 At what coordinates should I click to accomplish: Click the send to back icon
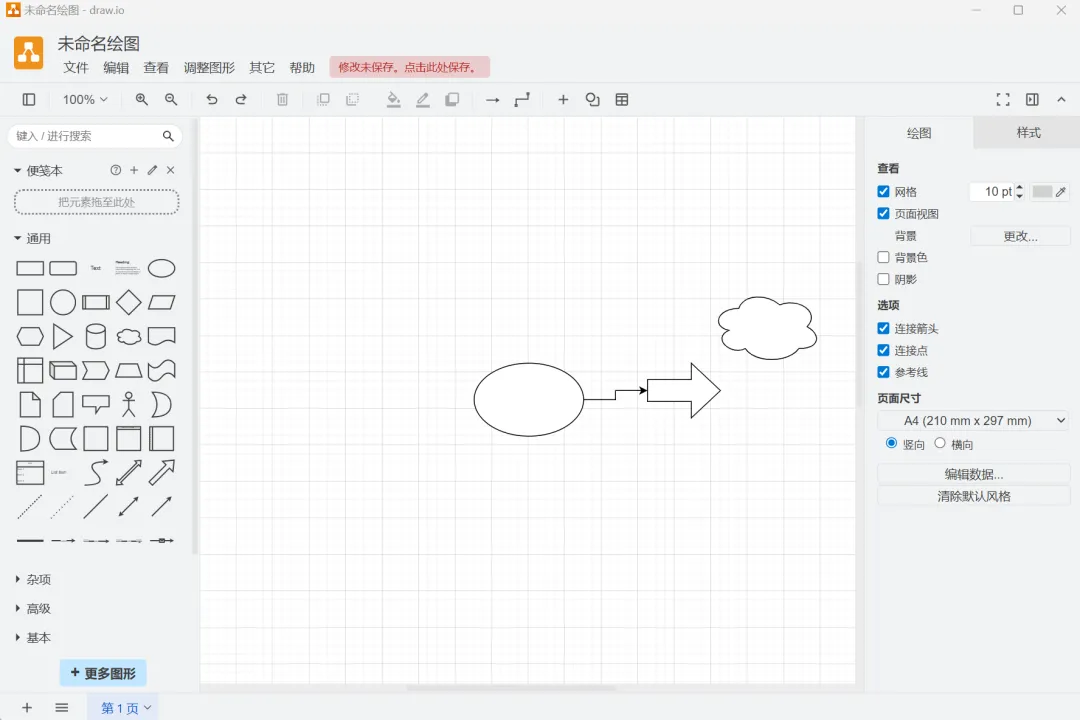click(353, 100)
